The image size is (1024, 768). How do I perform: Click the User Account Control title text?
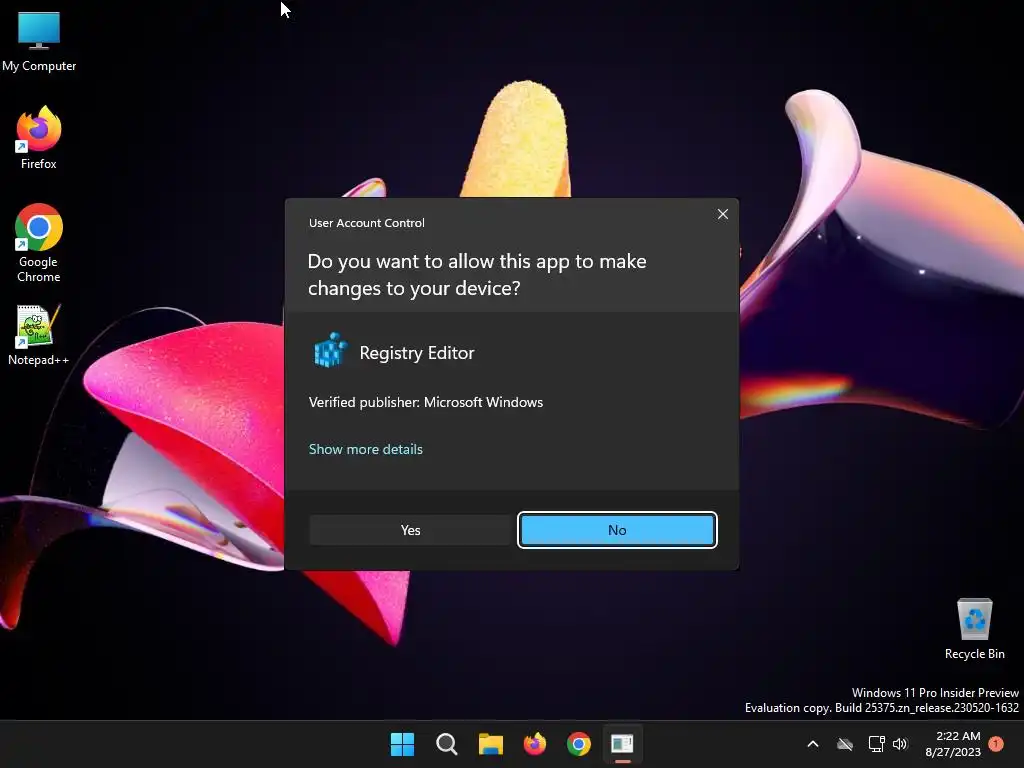pyautogui.click(x=367, y=223)
